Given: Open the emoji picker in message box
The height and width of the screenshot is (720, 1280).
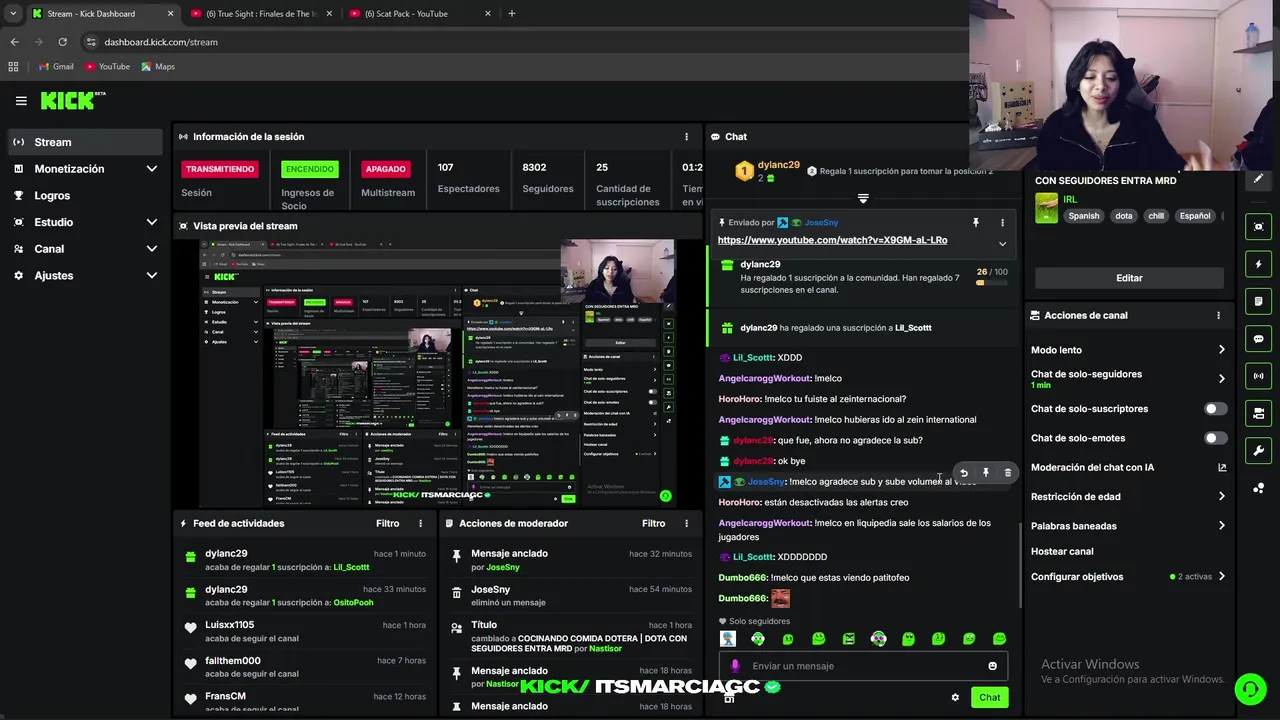Looking at the screenshot, I should click(x=992, y=666).
